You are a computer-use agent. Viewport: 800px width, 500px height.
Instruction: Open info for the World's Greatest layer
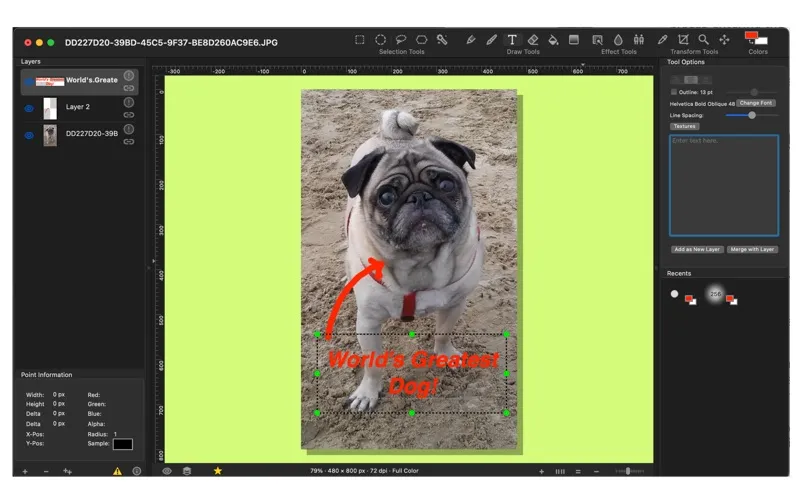[x=129, y=76]
